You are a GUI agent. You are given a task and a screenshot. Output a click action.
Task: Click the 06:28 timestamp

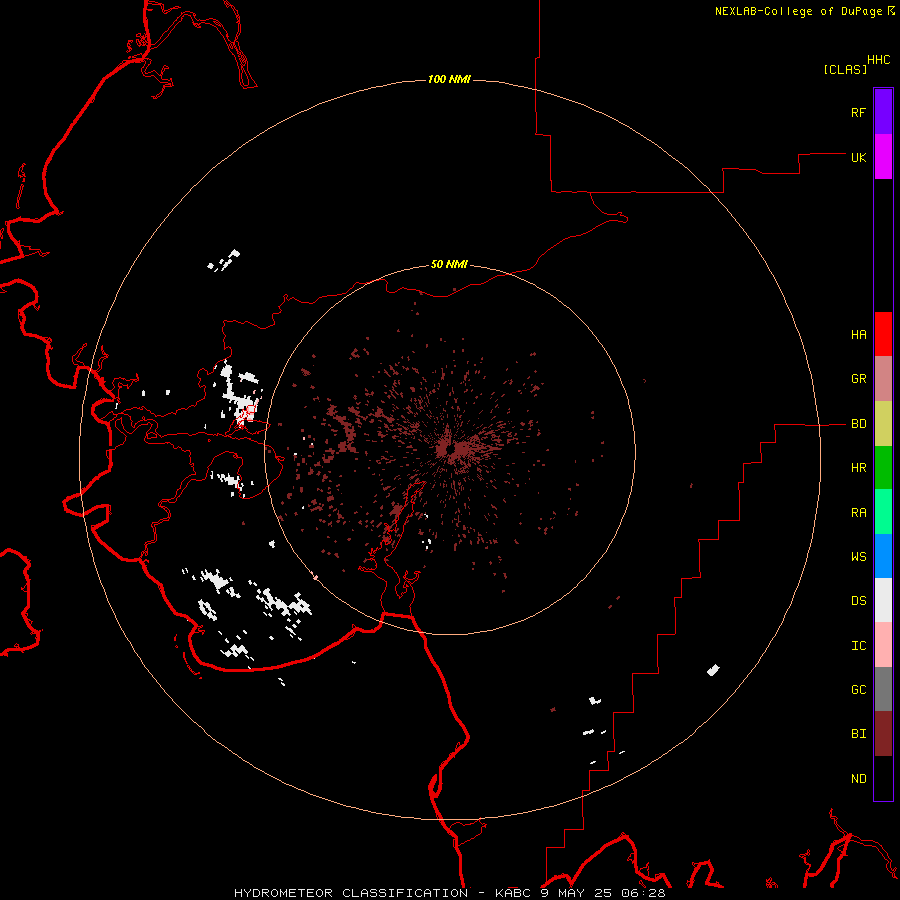coord(642,893)
